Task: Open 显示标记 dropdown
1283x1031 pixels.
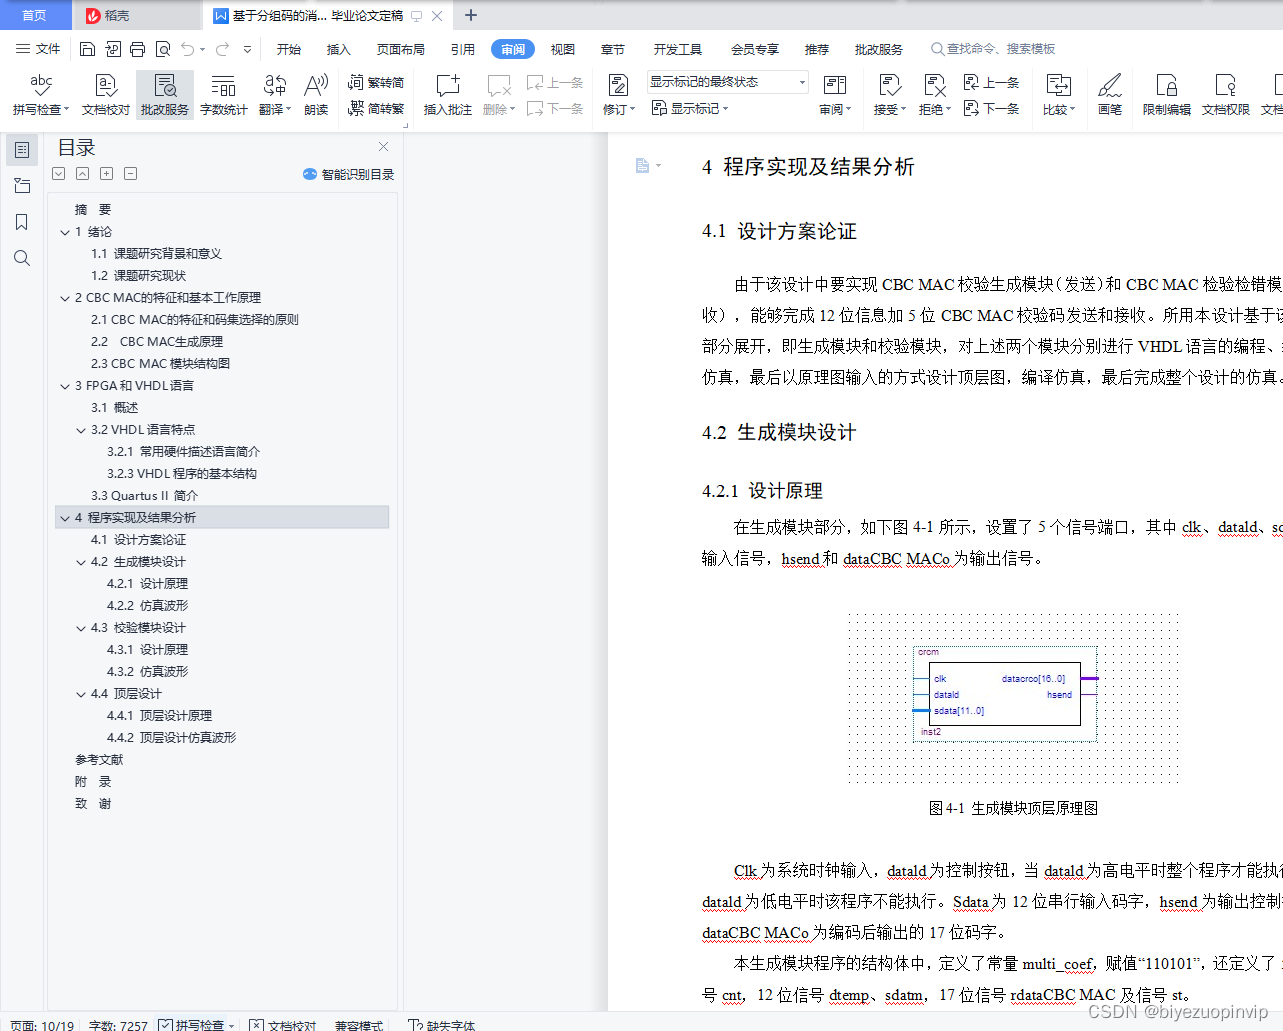Action: pos(690,108)
